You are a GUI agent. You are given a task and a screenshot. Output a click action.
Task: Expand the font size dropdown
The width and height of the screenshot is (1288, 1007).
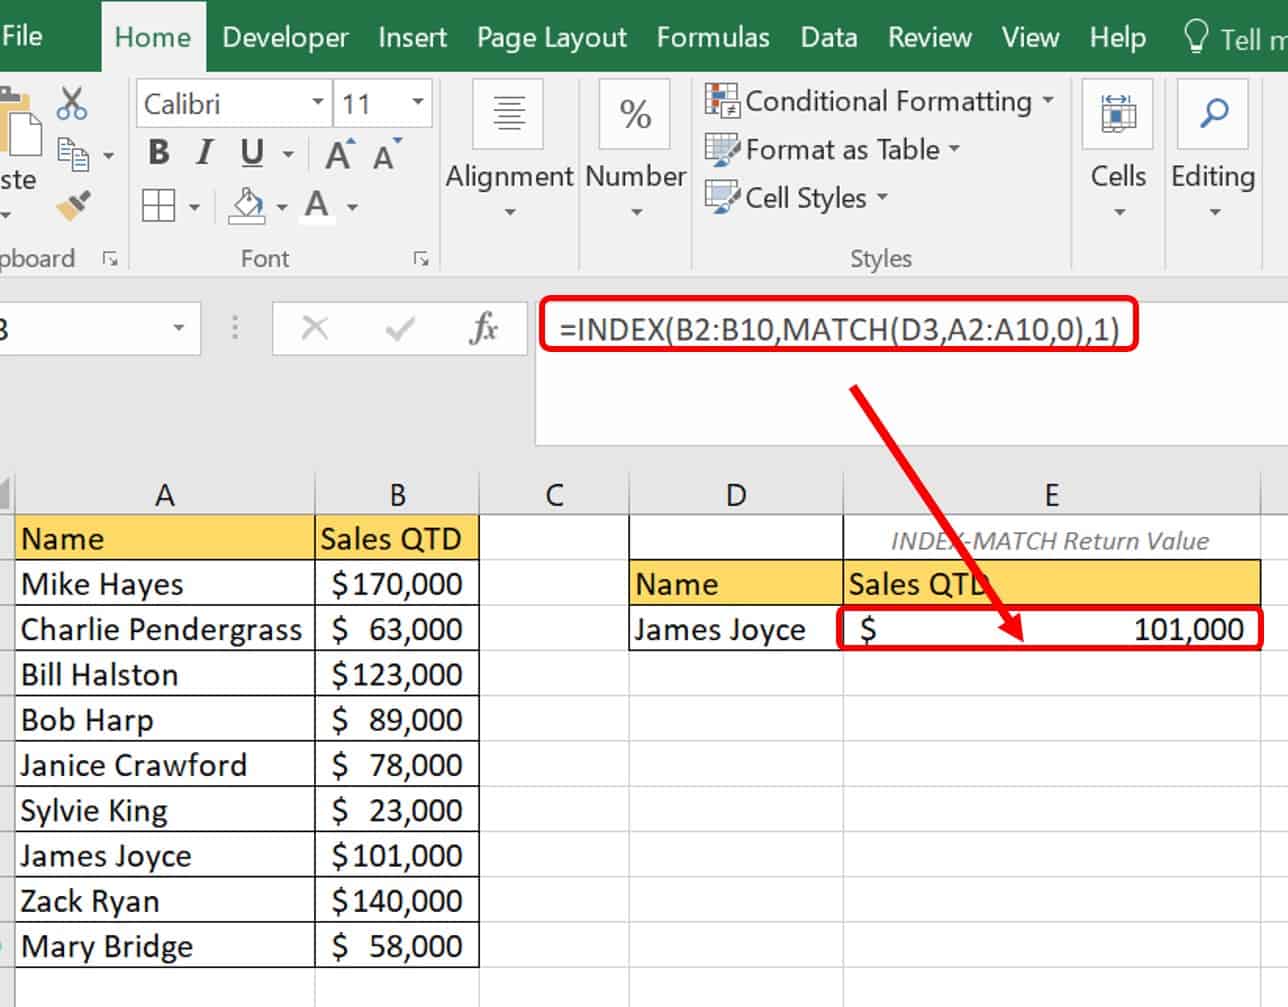click(418, 103)
